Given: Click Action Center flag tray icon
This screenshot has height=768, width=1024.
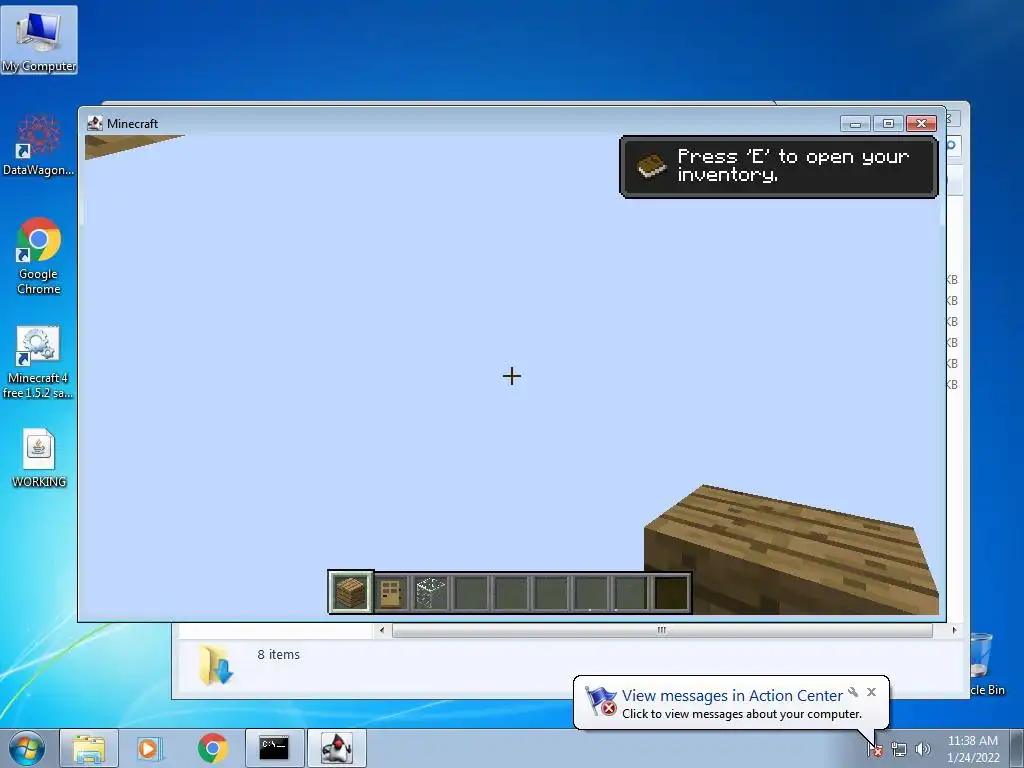Looking at the screenshot, I should (875, 750).
